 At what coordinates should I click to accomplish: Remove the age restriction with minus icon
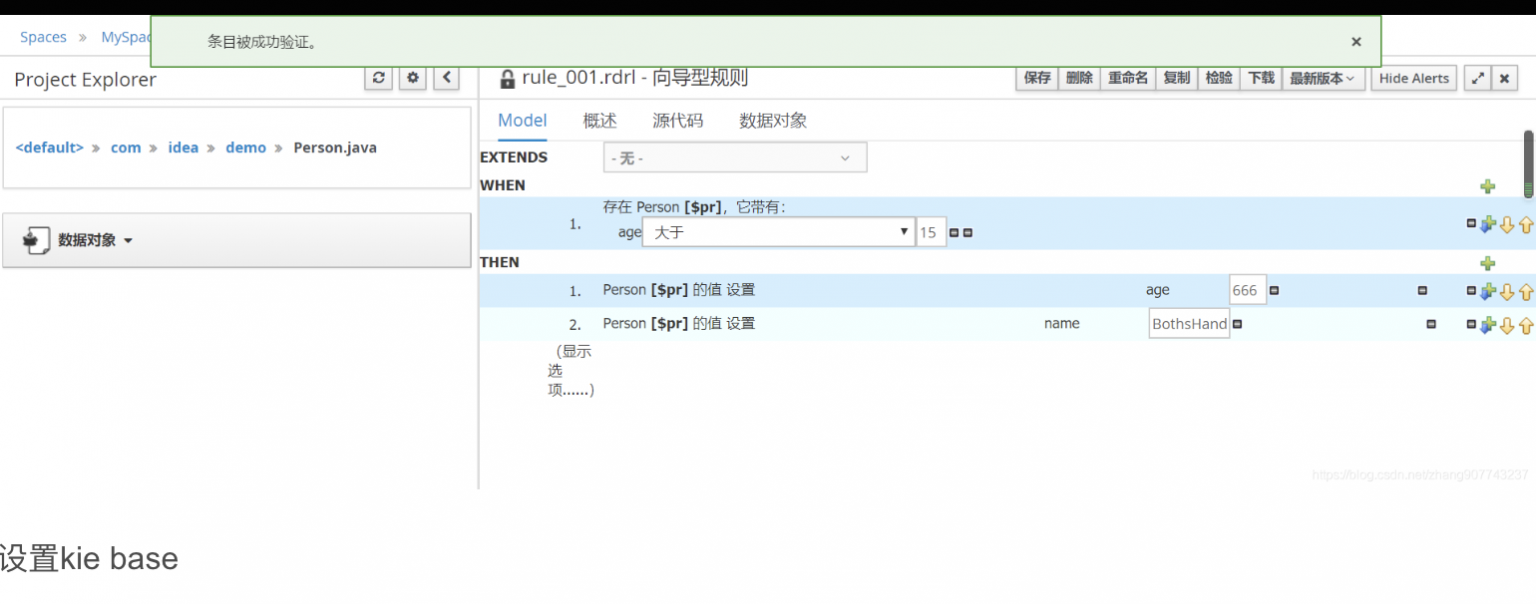click(x=954, y=232)
